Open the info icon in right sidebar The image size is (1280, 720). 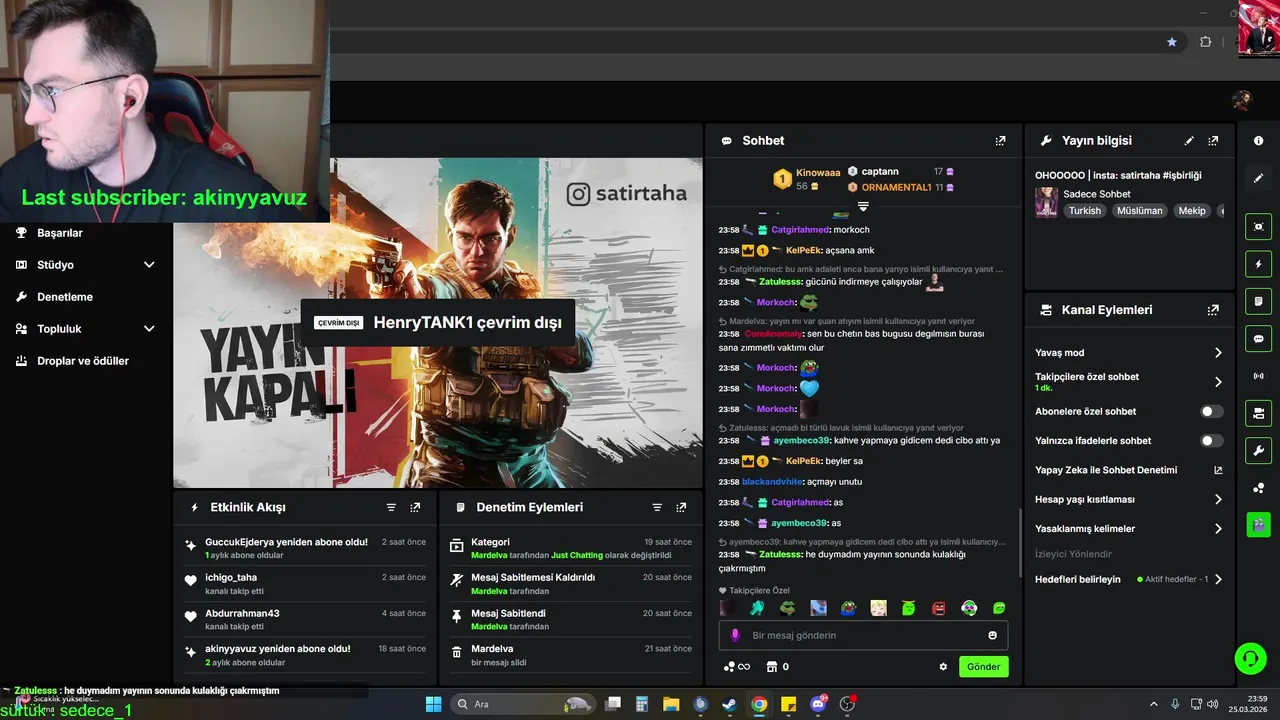(1258, 141)
